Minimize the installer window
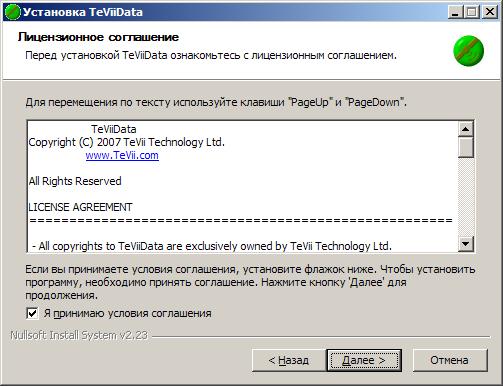This screenshot has height=386, width=503. point(455,12)
